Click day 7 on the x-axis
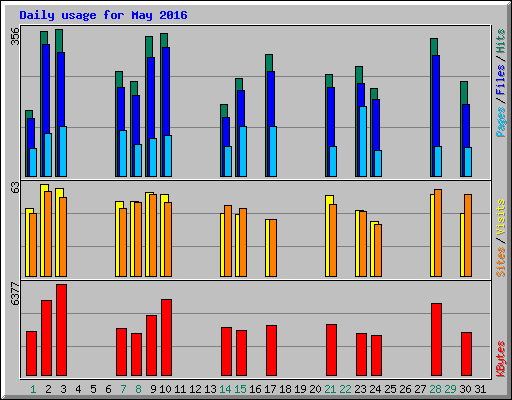 123,389
